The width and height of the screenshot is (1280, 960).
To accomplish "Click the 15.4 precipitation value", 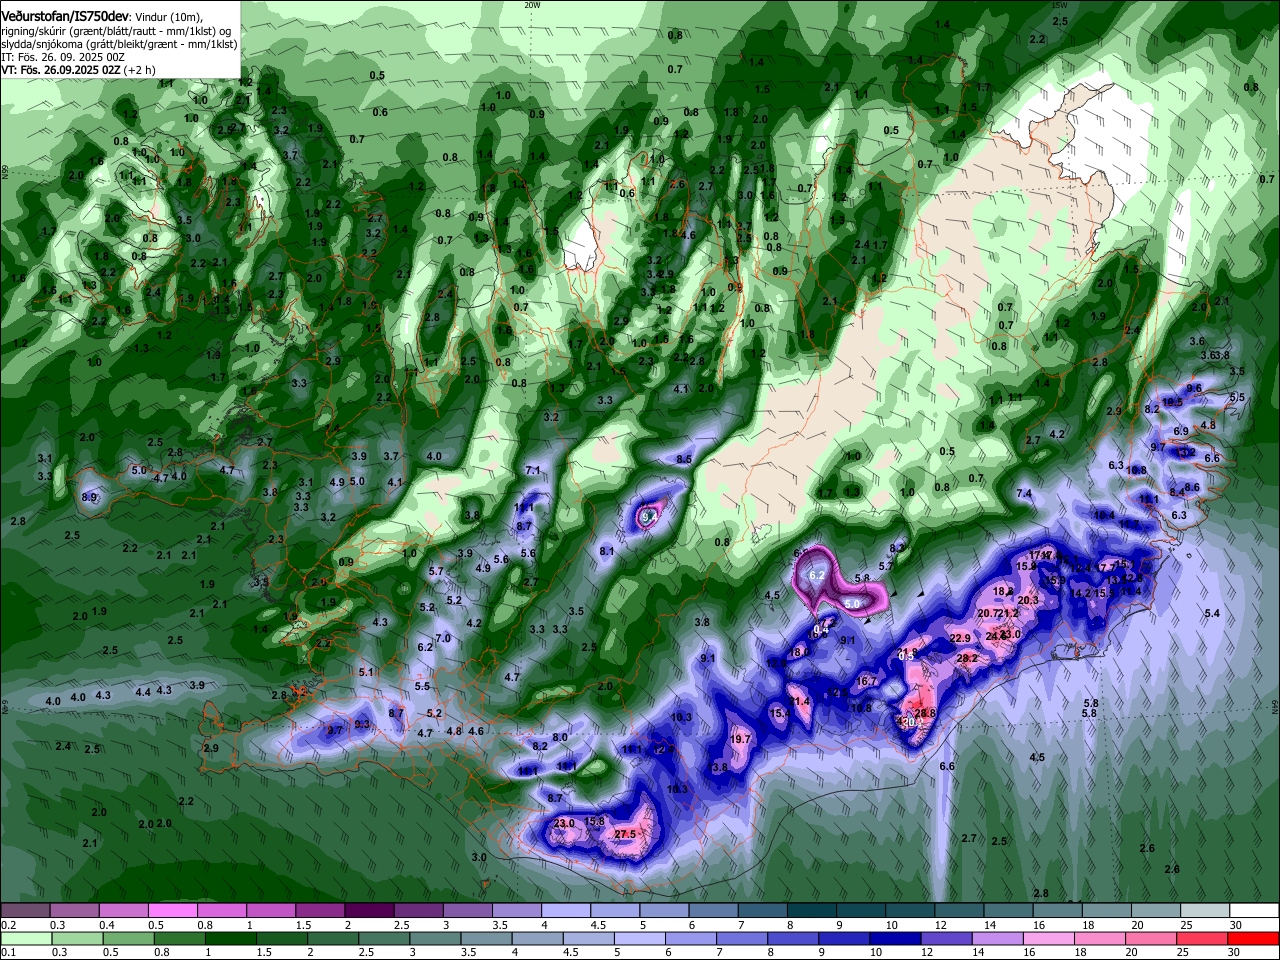I will (780, 713).
